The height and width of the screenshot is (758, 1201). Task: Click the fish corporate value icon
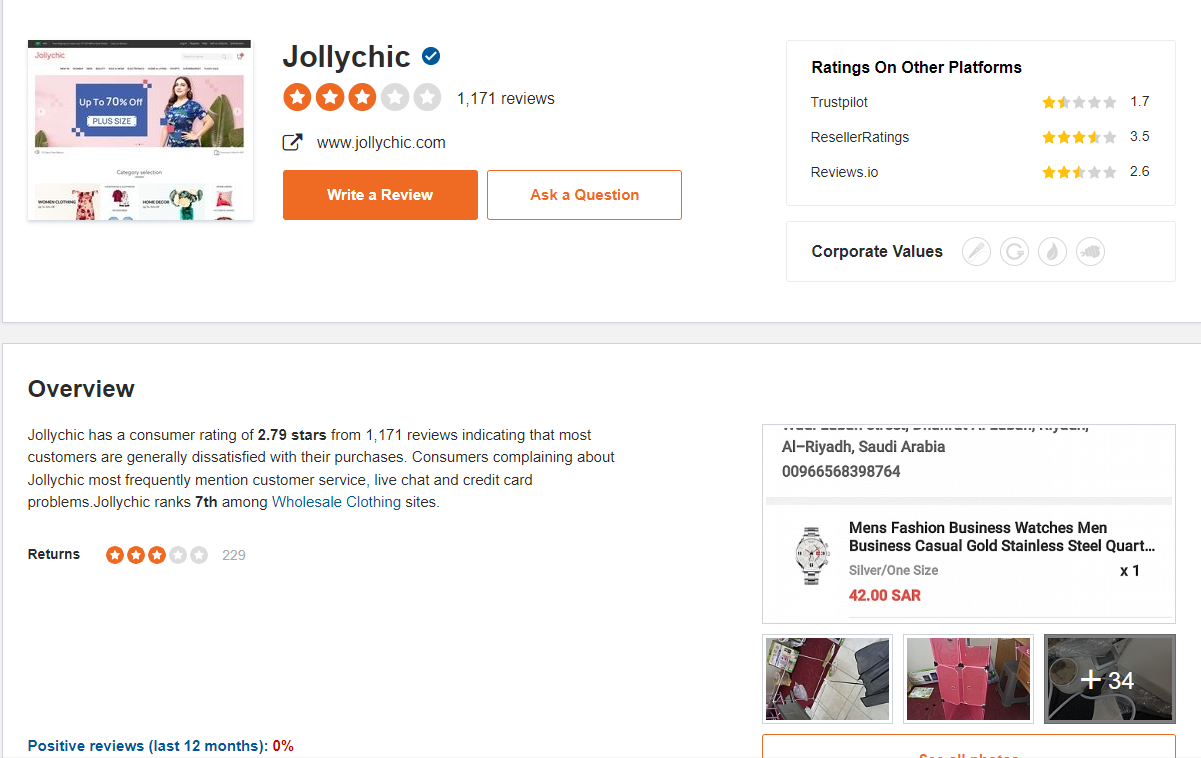click(x=1090, y=252)
